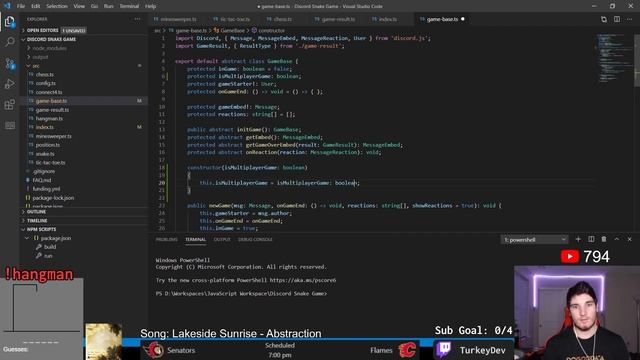This screenshot has width=640, height=360.
Task: Close the terminal panel
Action: (x=629, y=239)
